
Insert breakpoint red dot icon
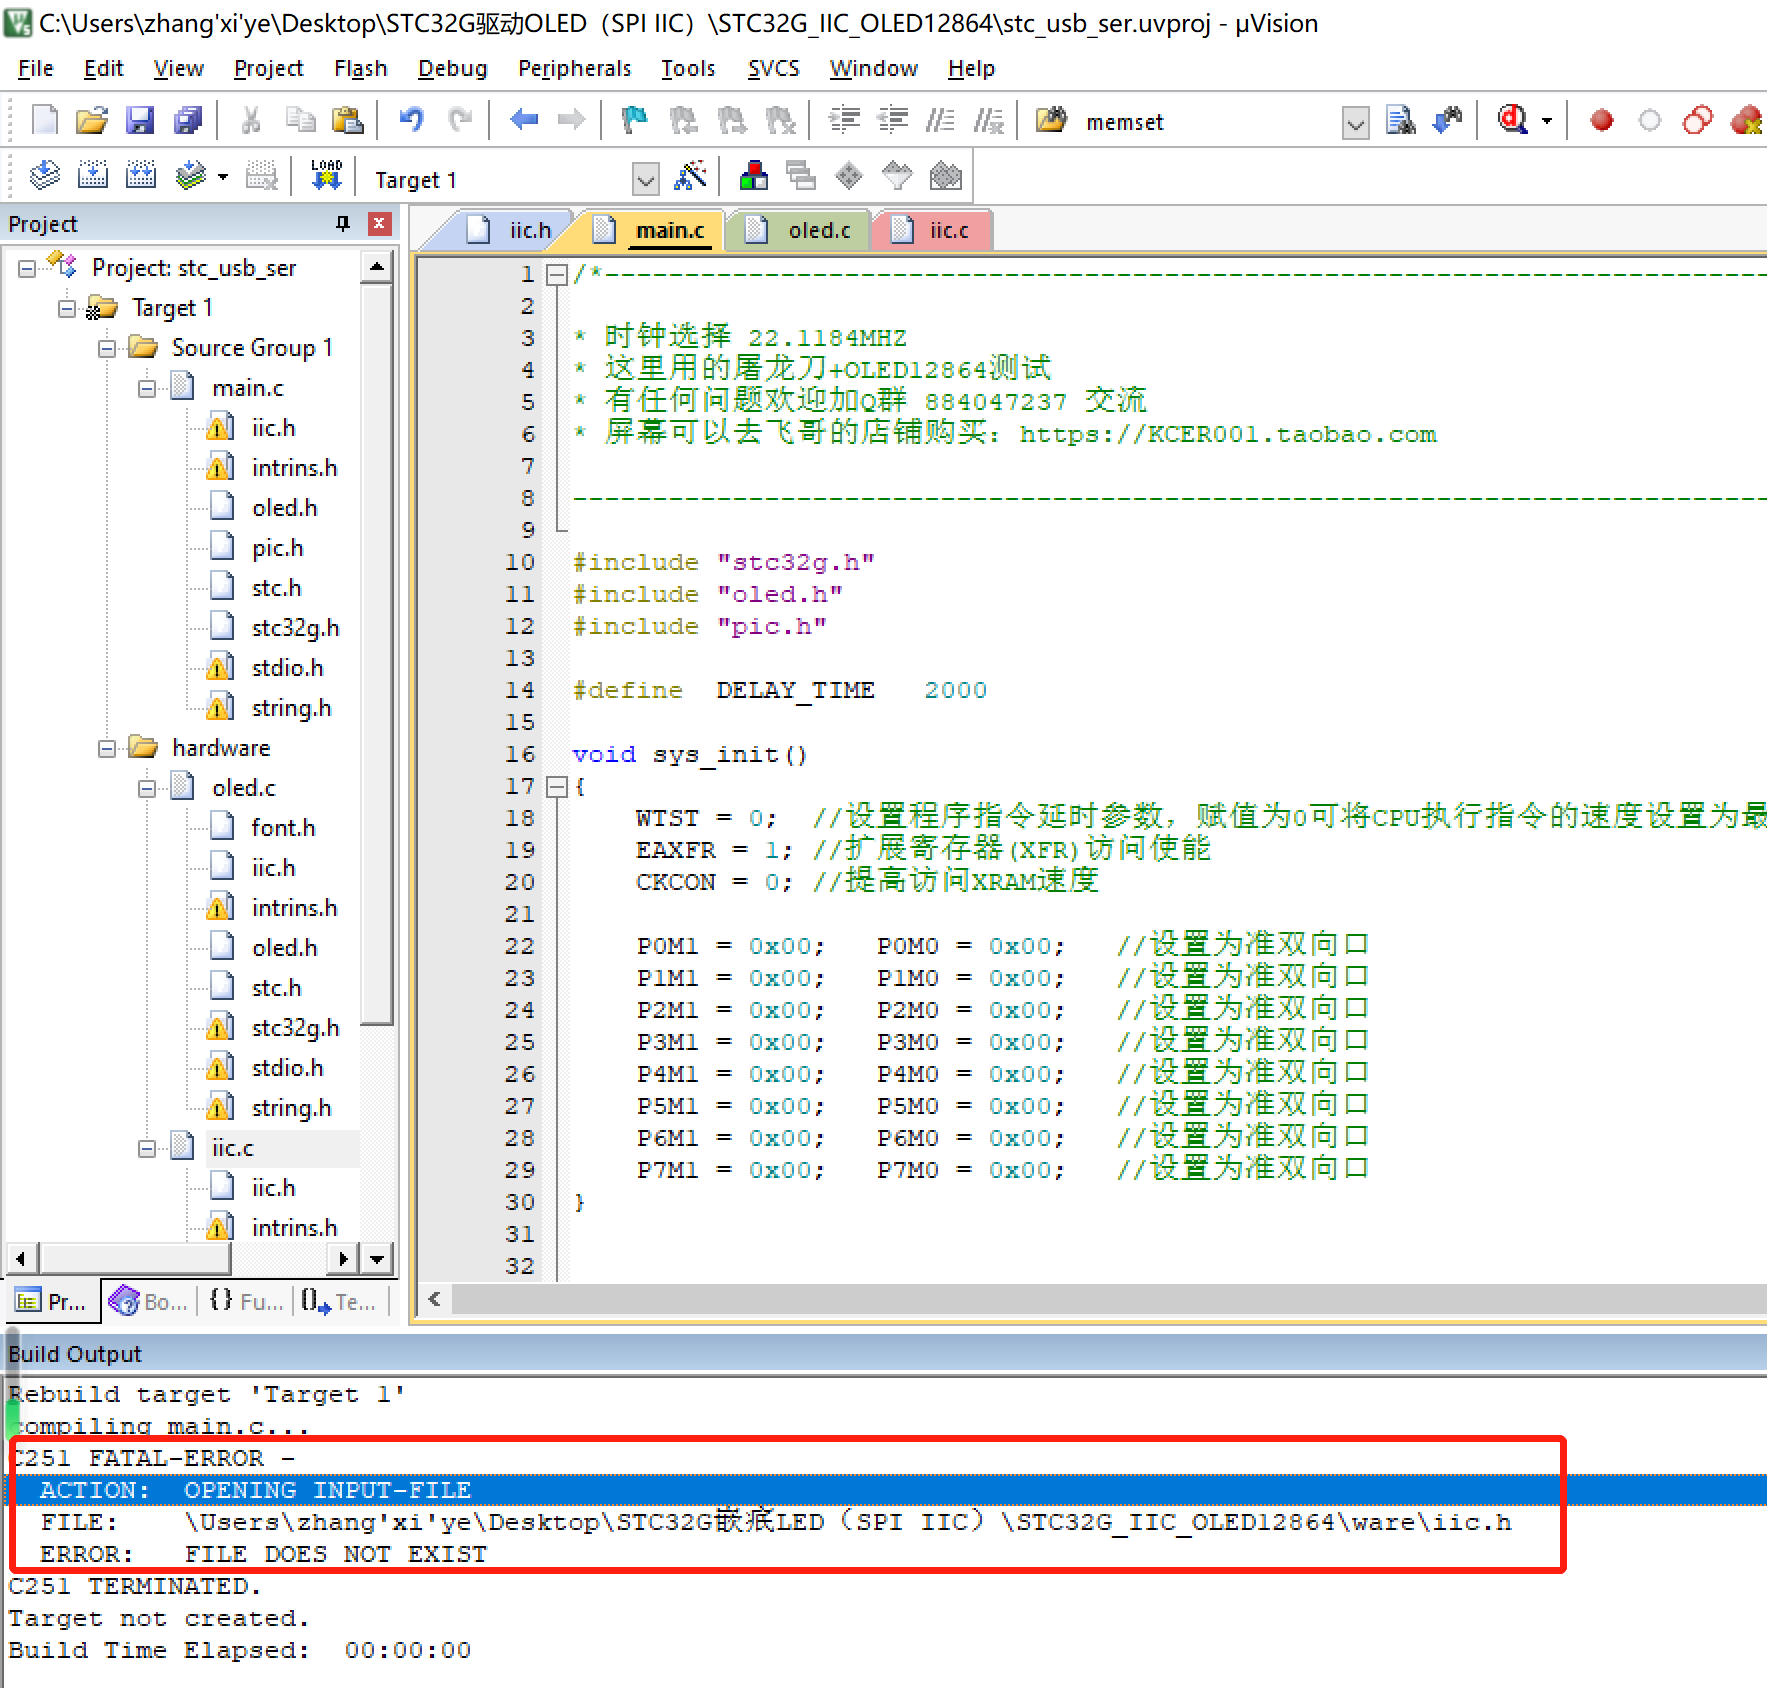(1602, 121)
